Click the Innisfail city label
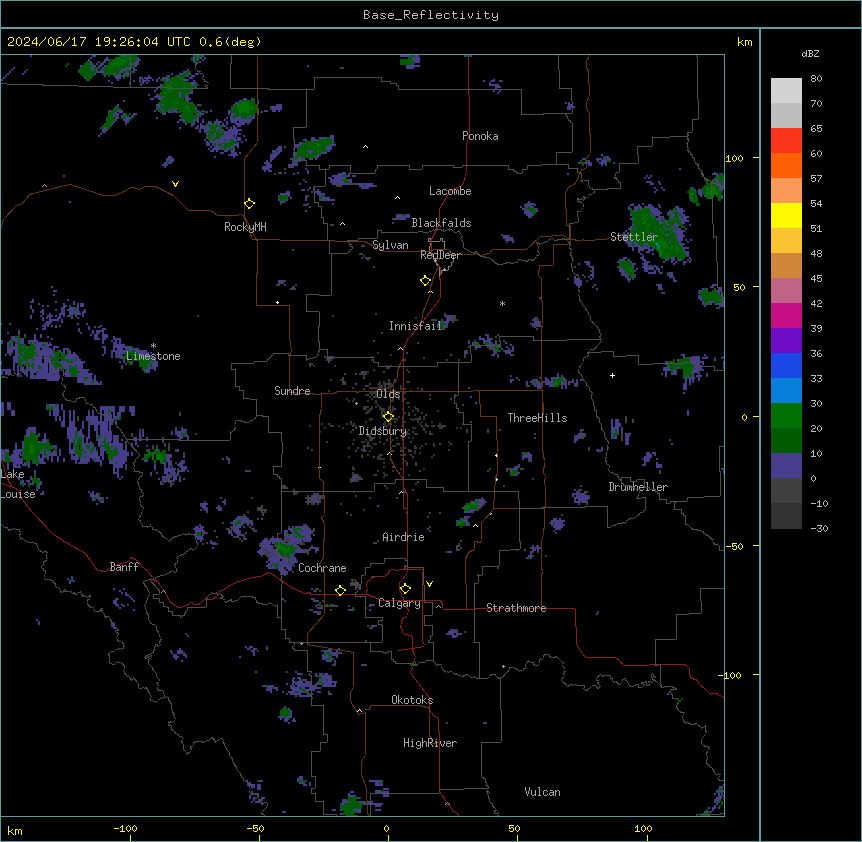Viewport: 862px width, 842px height. point(415,326)
